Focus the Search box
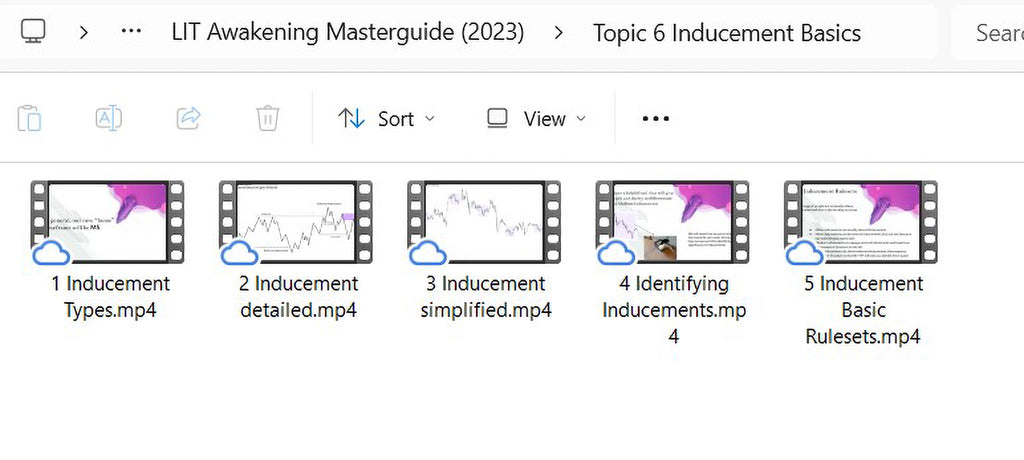The height and width of the screenshot is (460, 1024). [987, 31]
